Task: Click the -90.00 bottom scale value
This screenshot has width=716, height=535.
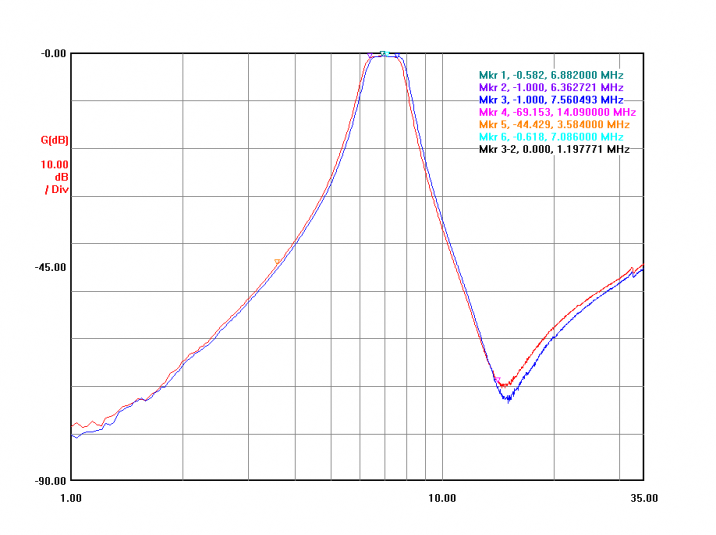Action: click(50, 481)
